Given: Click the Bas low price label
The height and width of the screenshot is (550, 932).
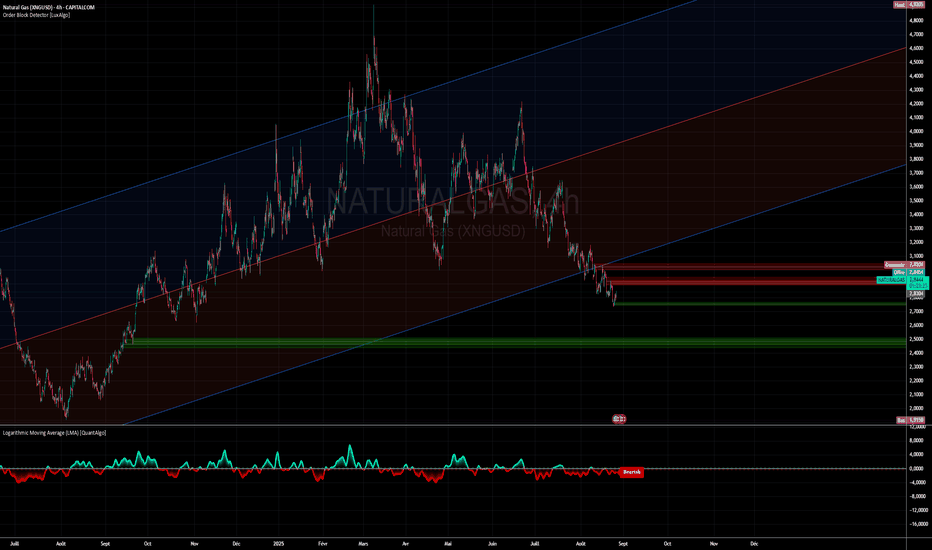Looking at the screenshot, I should (x=911, y=420).
